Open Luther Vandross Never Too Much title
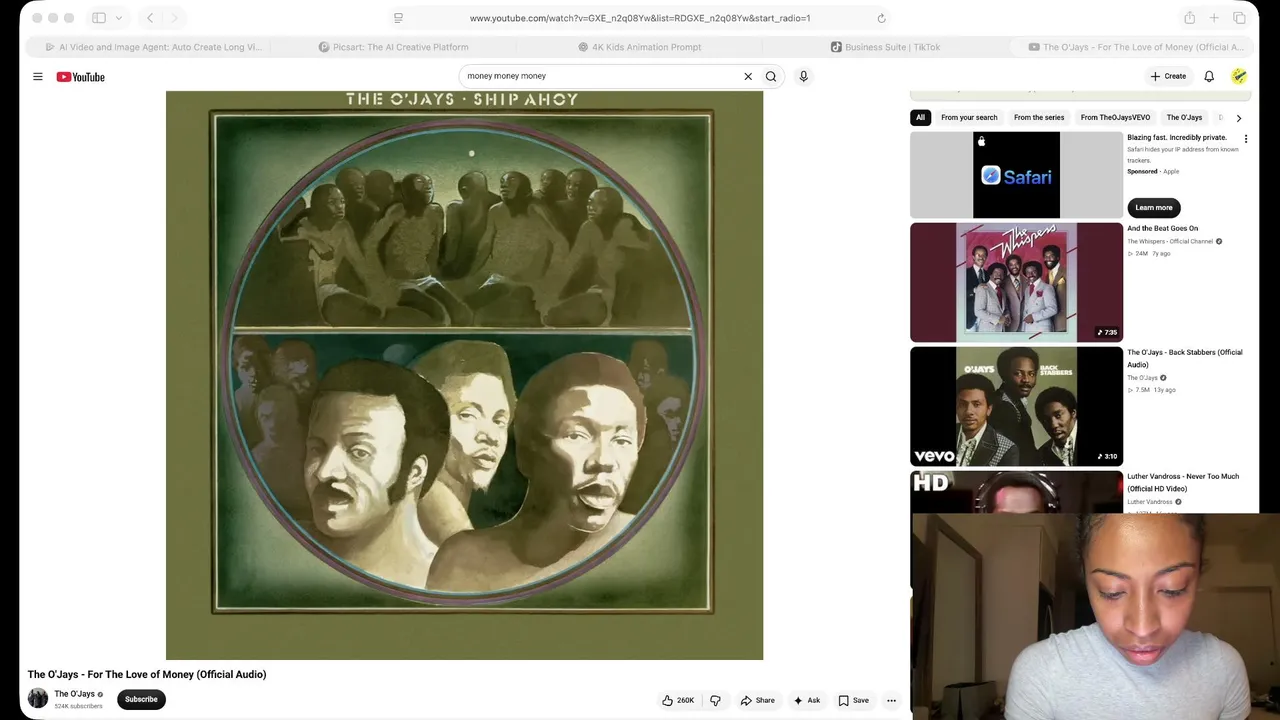1280x720 pixels. click(1183, 482)
